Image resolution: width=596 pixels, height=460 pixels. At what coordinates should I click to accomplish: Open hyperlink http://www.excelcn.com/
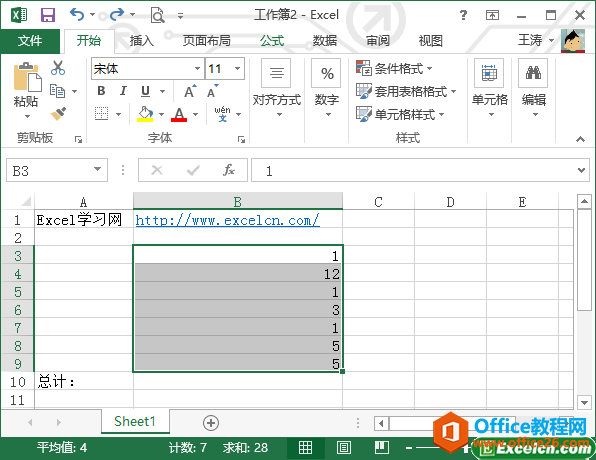pyautogui.click(x=227, y=220)
